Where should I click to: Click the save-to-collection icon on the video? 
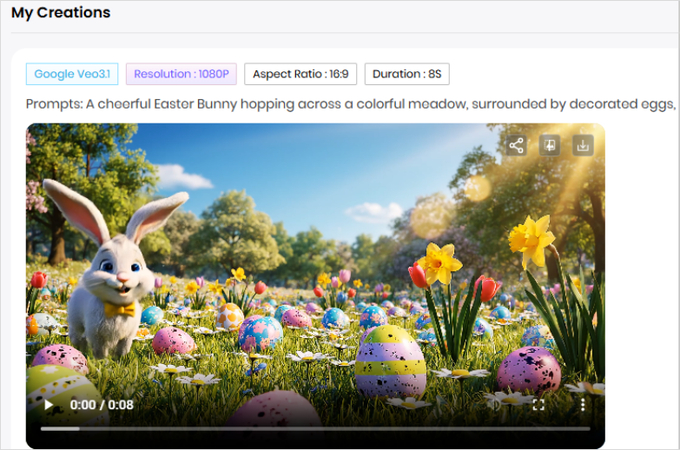(x=549, y=145)
